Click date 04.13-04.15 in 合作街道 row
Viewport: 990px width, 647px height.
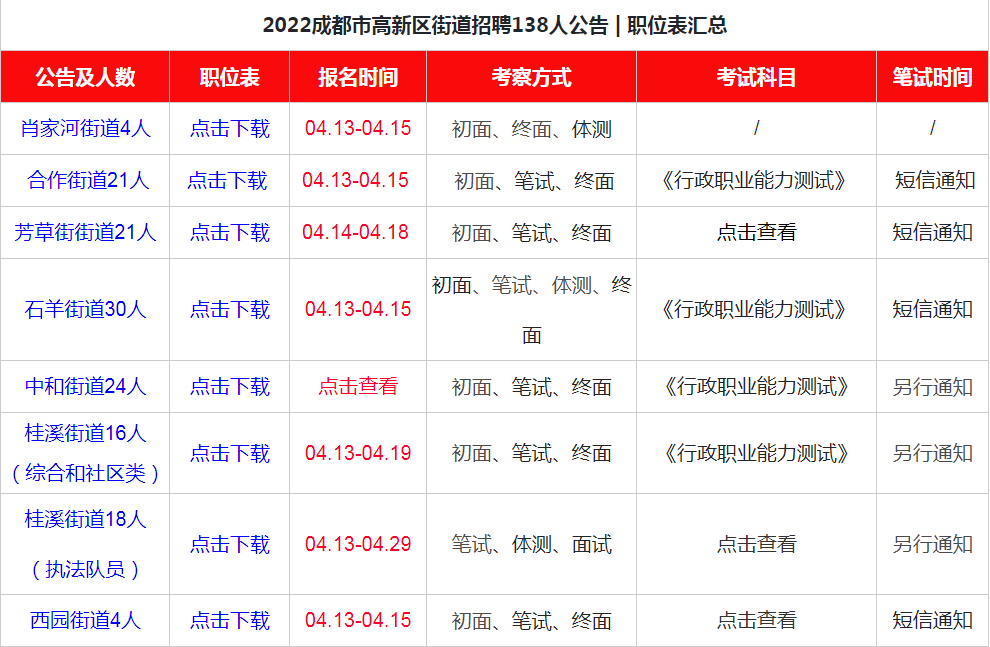coord(355,180)
